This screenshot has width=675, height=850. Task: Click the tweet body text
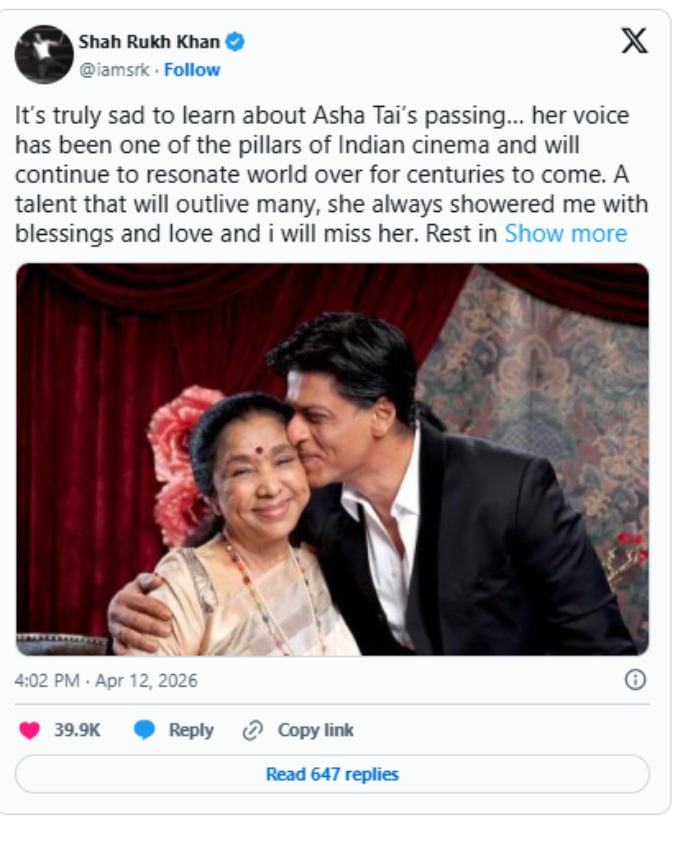click(331, 175)
